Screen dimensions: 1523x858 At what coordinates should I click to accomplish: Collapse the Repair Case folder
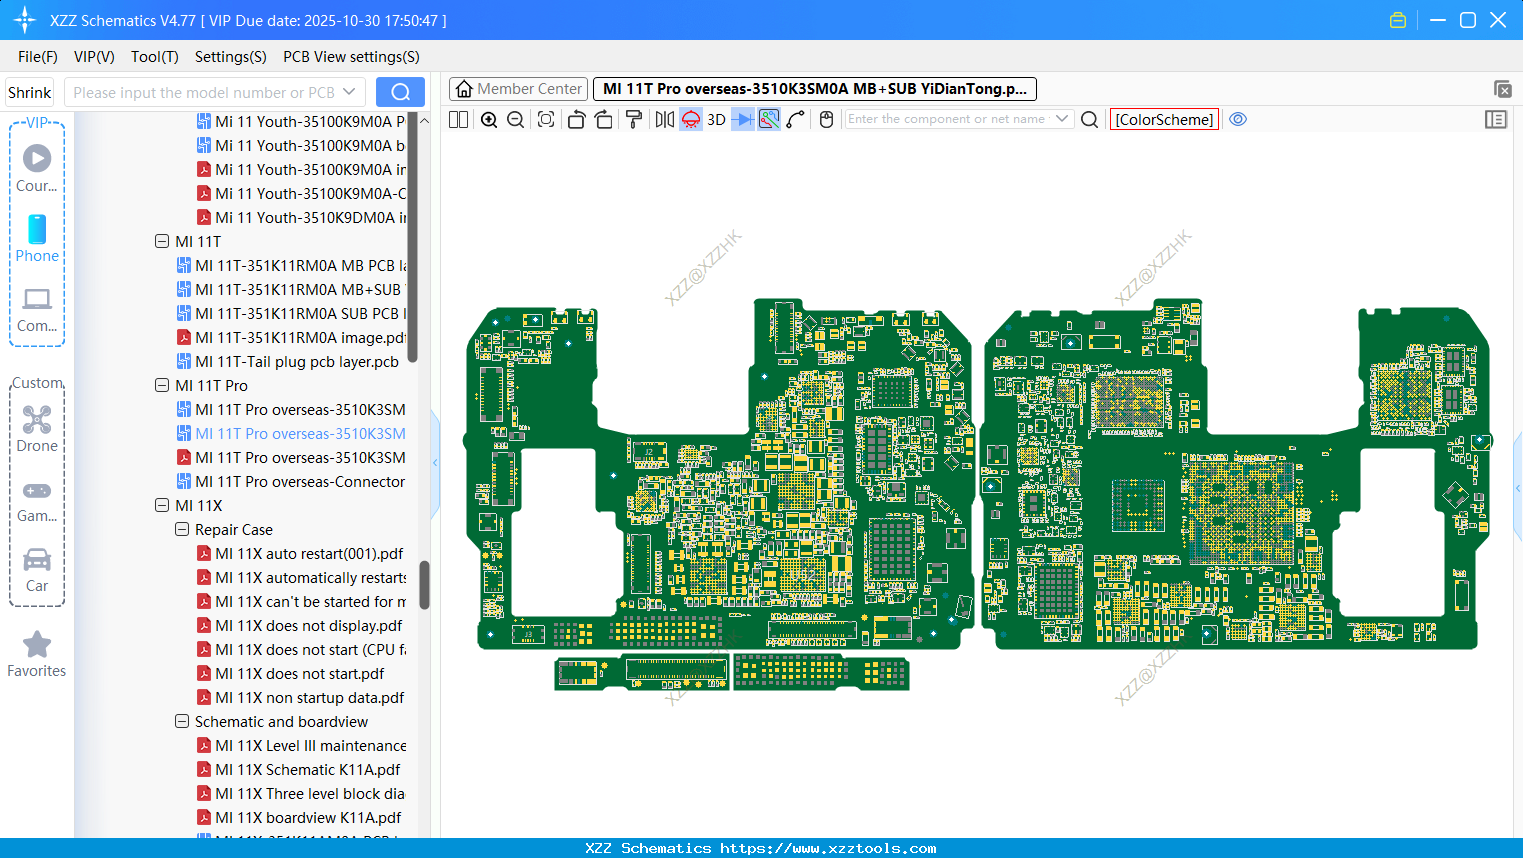tap(182, 530)
